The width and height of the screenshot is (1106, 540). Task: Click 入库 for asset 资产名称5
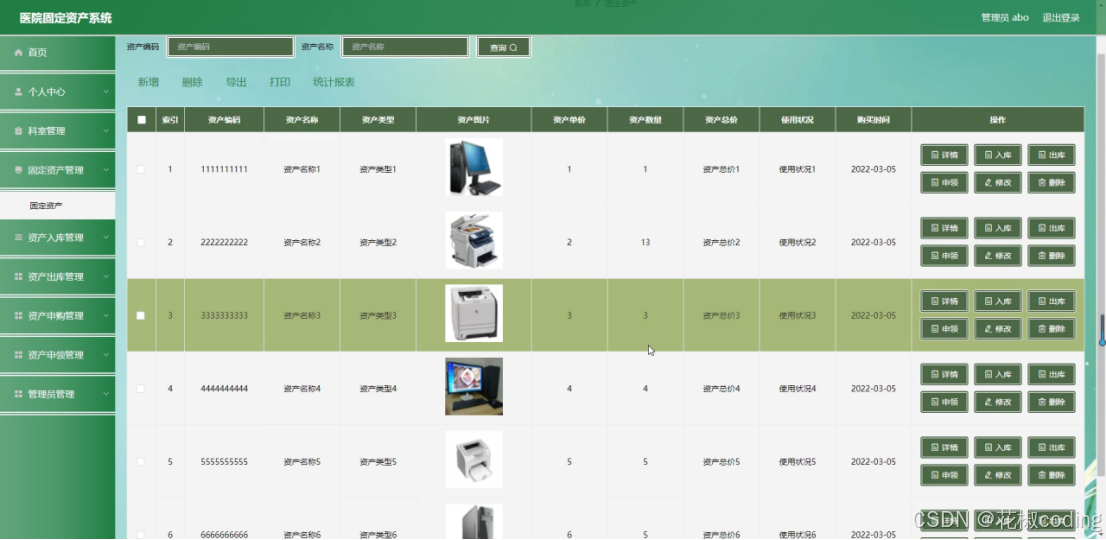point(997,447)
